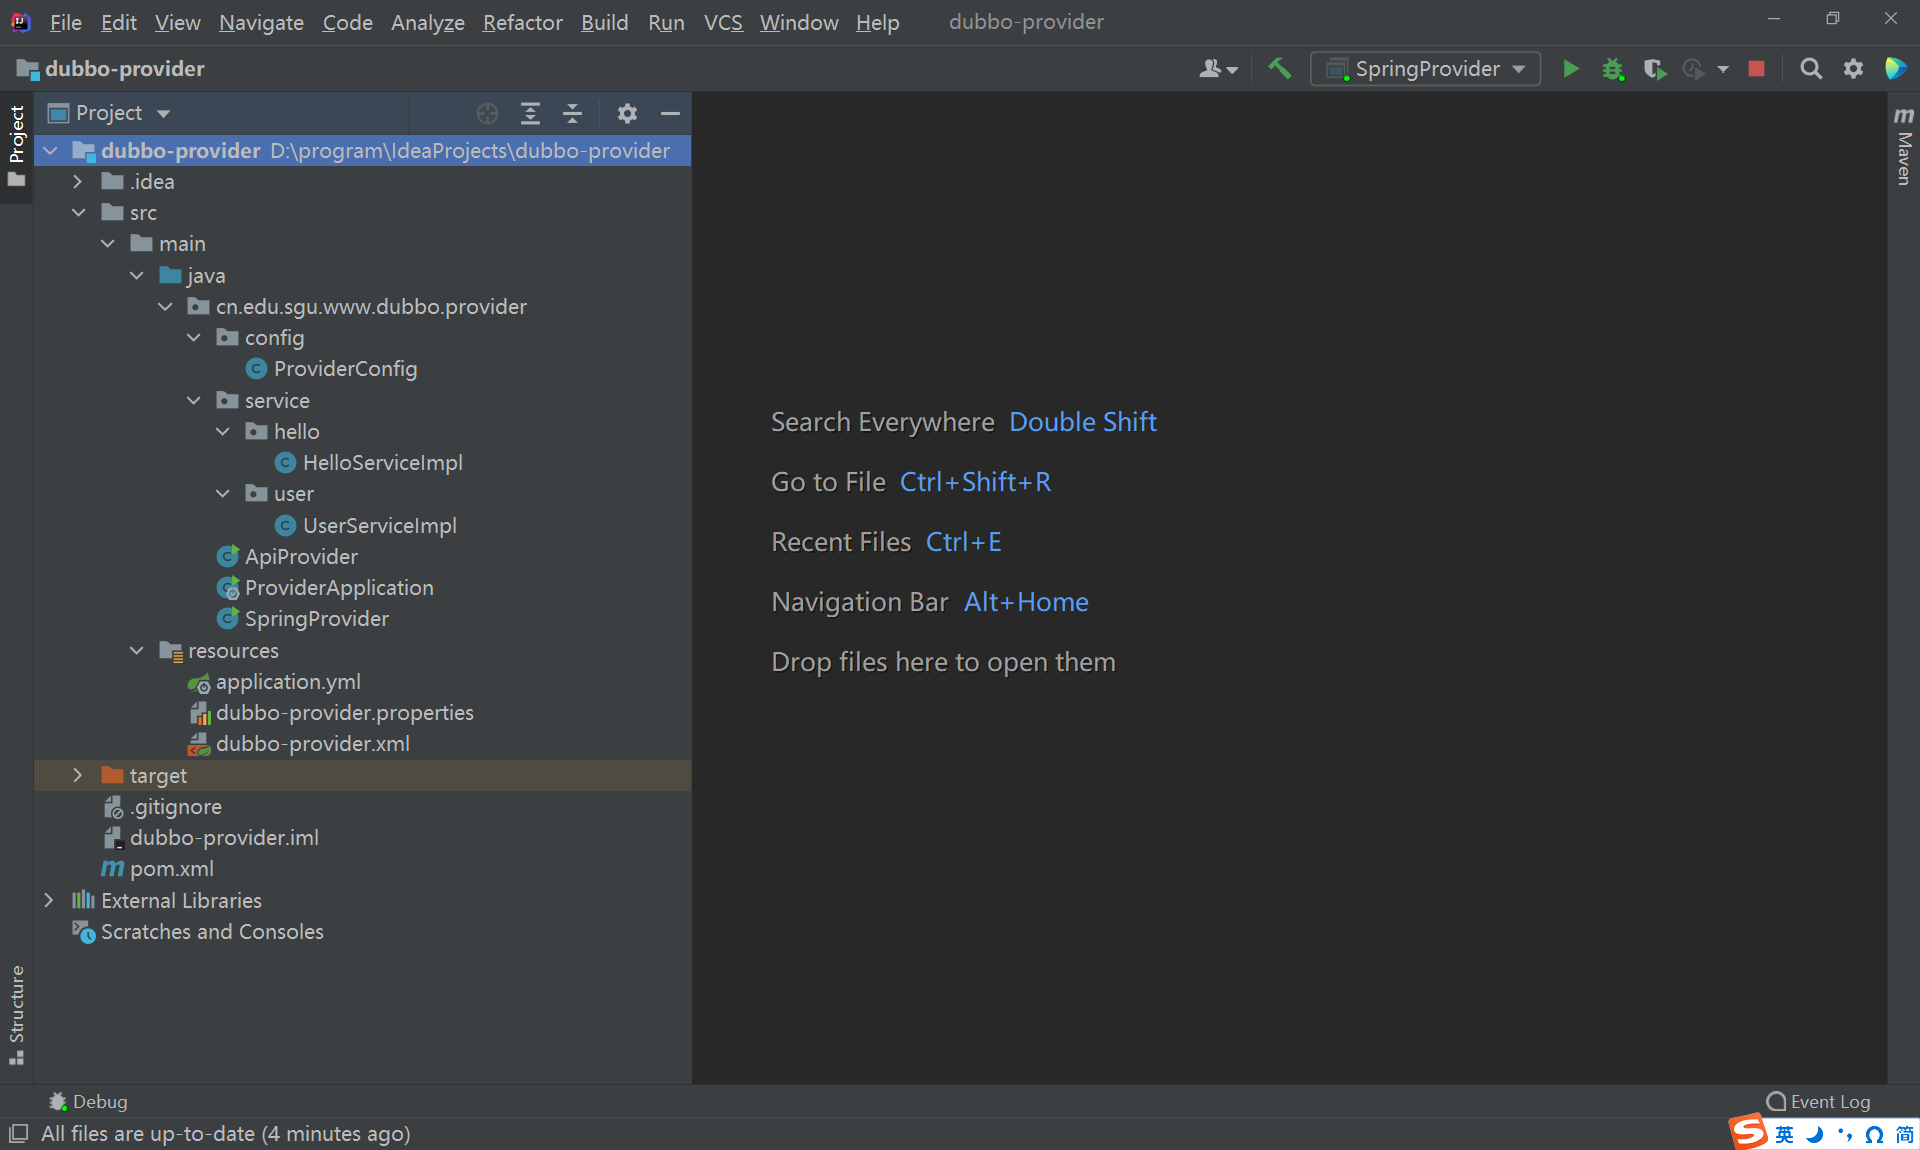Viewport: 1920px width, 1150px height.
Task: Select .gitignore file
Action: (175, 807)
